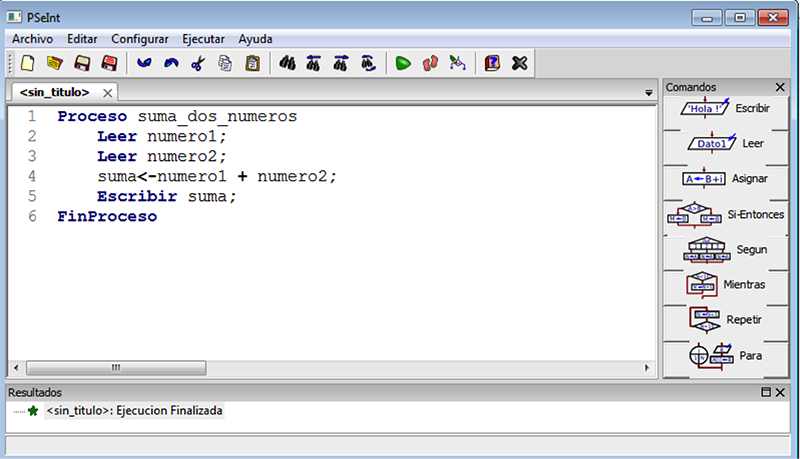800x459 pixels.
Task: Click the Open file folder icon
Action: 55,63
